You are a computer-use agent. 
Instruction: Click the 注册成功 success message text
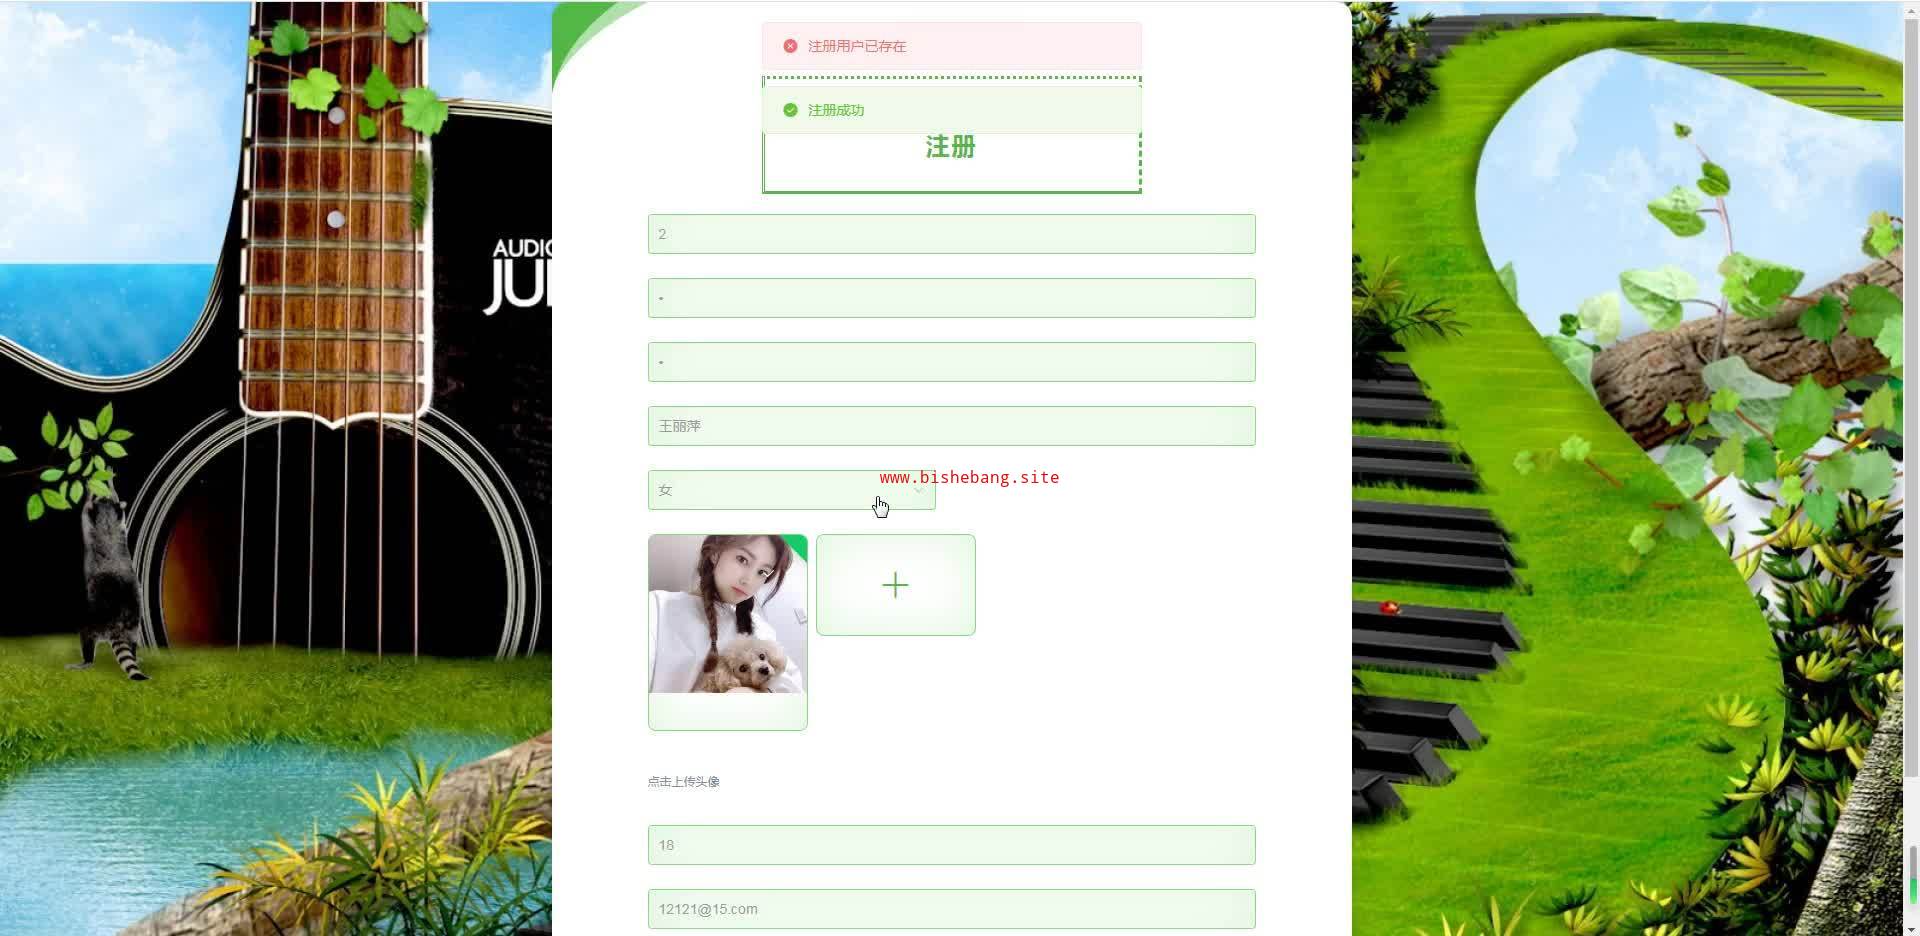[x=836, y=110]
